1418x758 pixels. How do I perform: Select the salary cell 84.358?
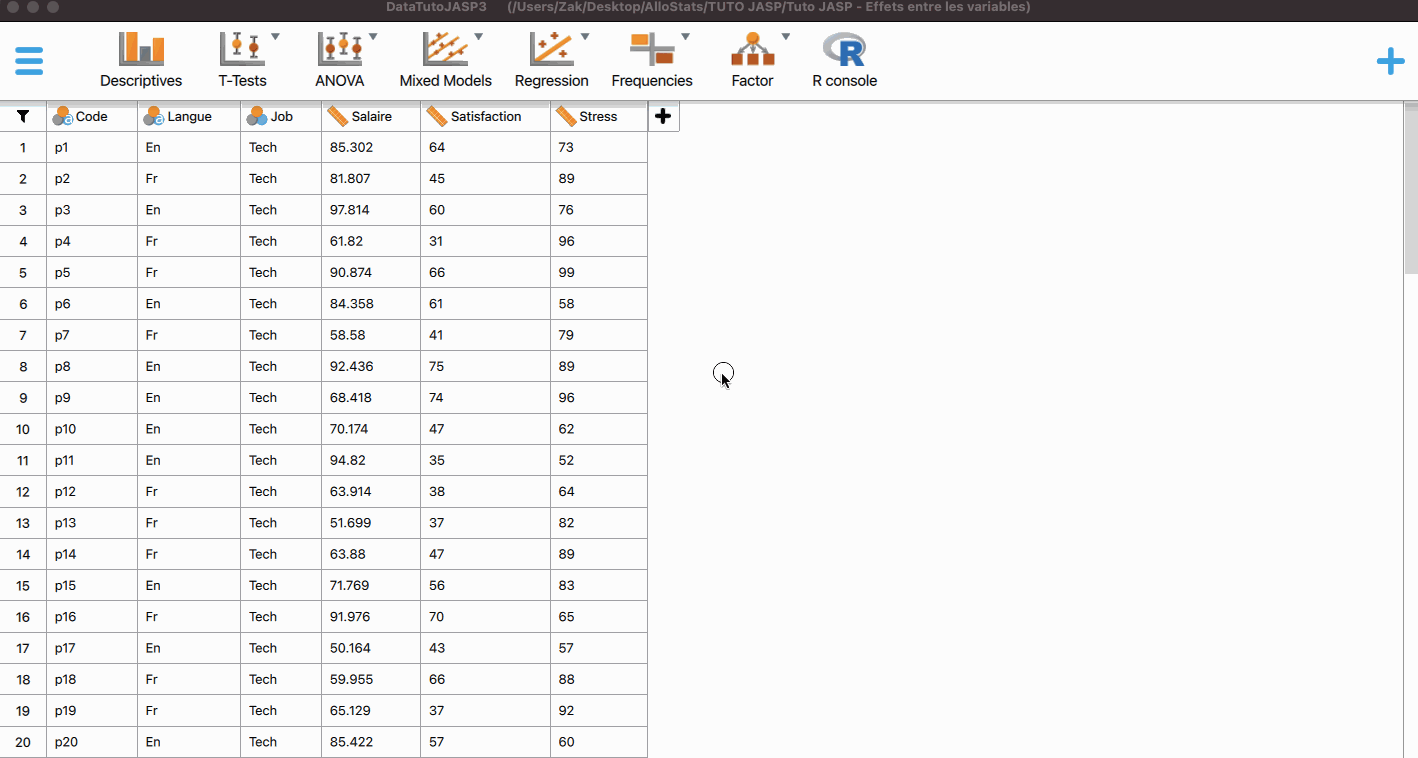tap(371, 304)
